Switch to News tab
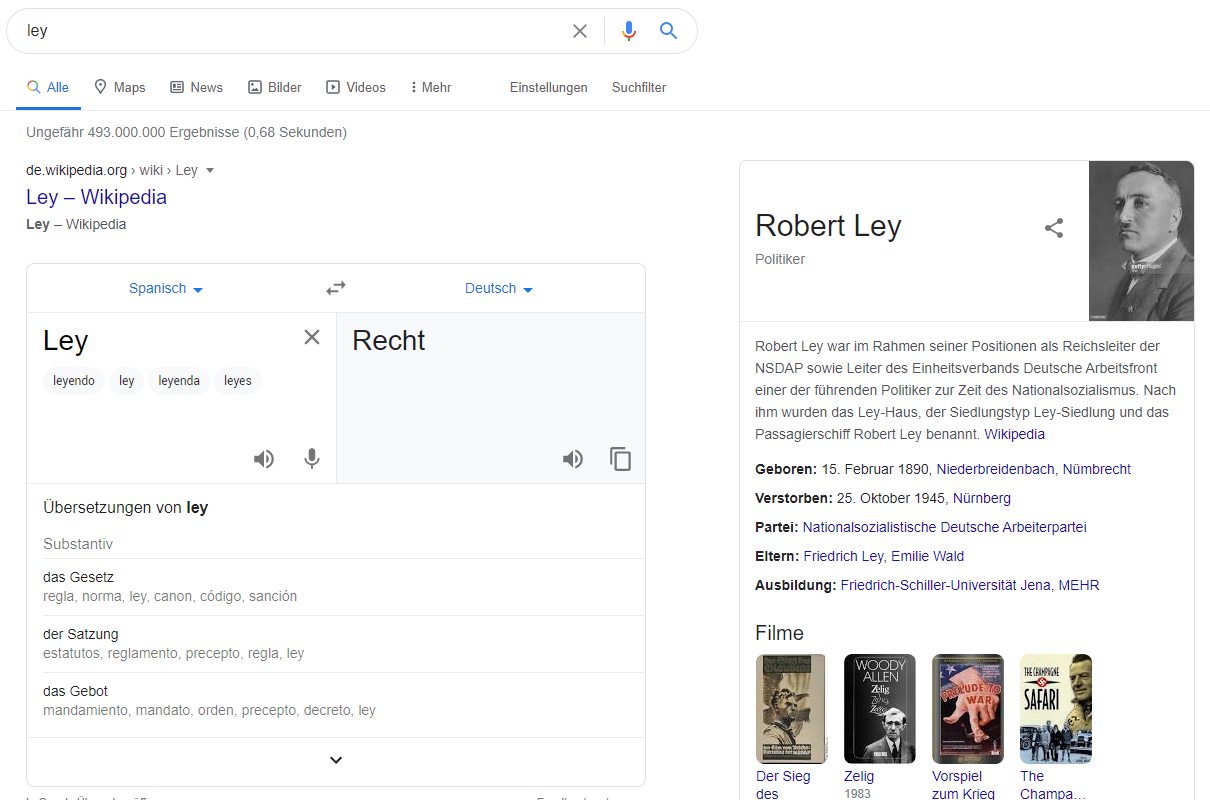This screenshot has height=800, width=1210. [x=196, y=87]
